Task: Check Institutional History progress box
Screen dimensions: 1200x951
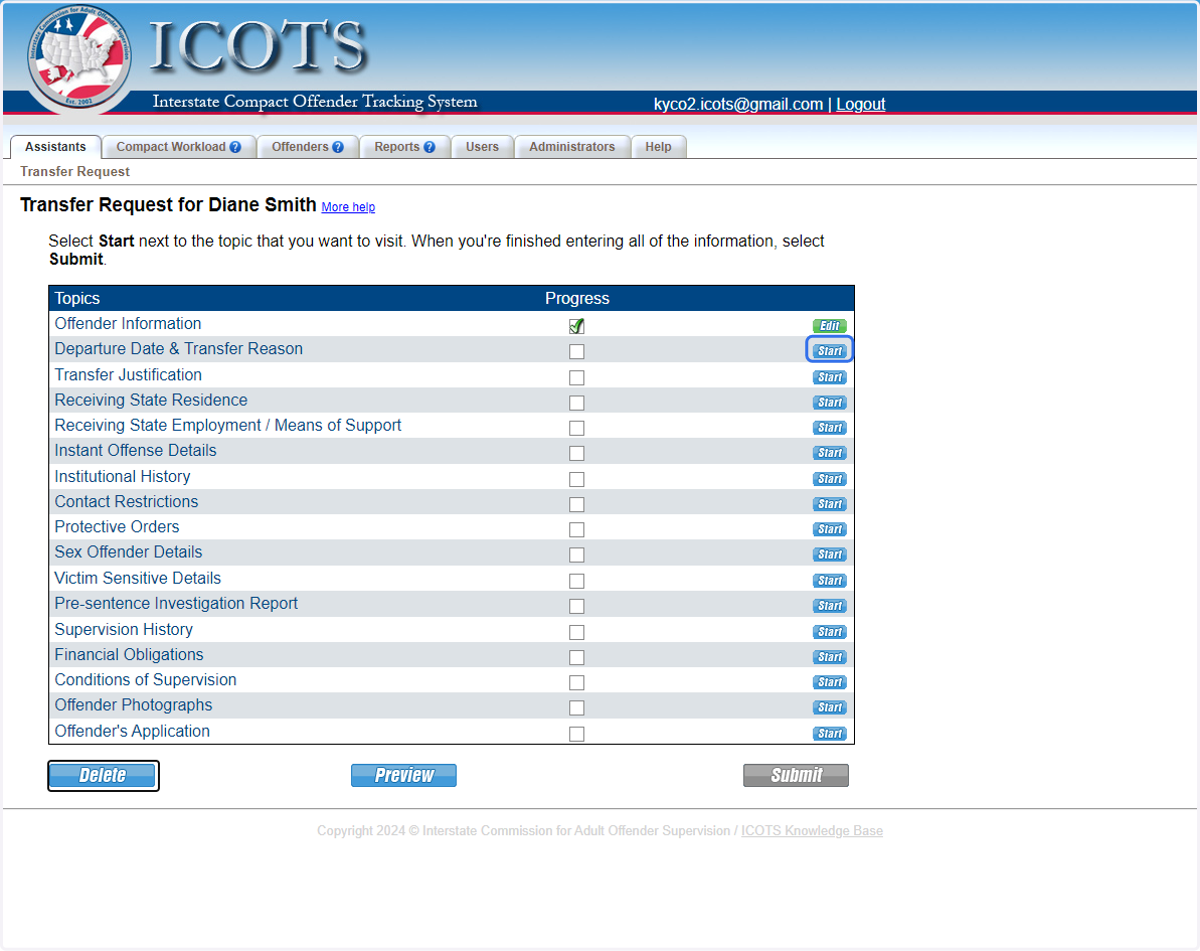Action: click(576, 480)
